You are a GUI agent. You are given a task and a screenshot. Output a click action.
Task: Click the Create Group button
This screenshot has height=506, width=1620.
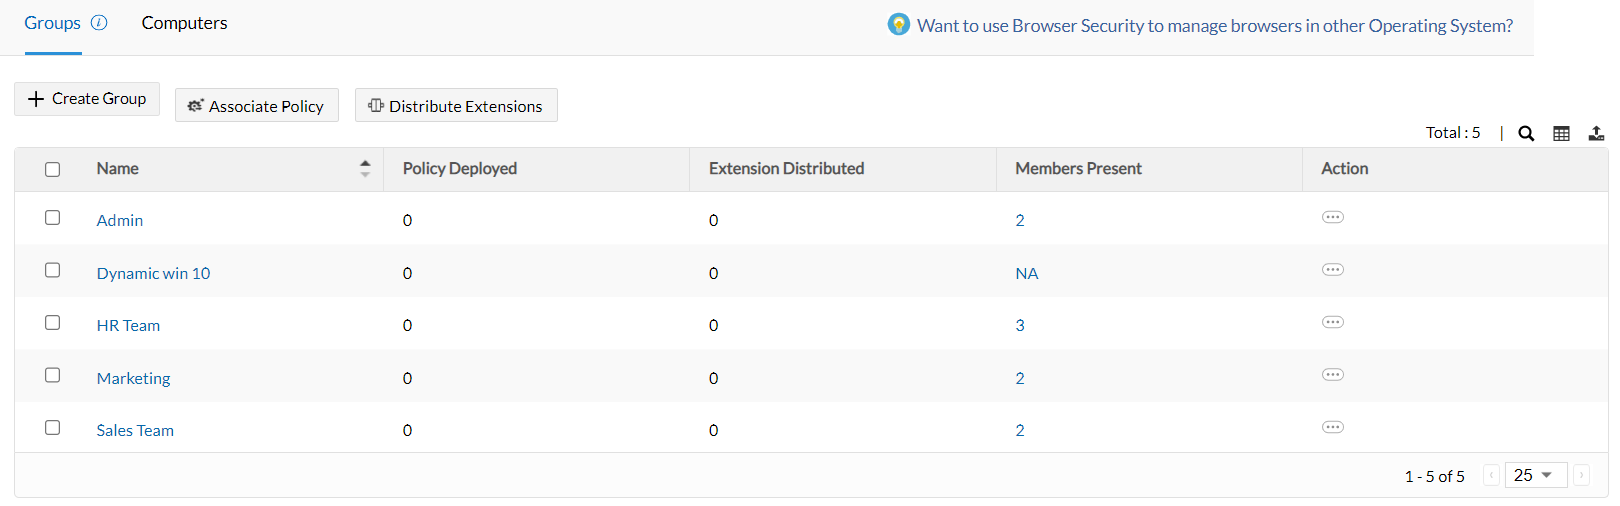point(87,99)
